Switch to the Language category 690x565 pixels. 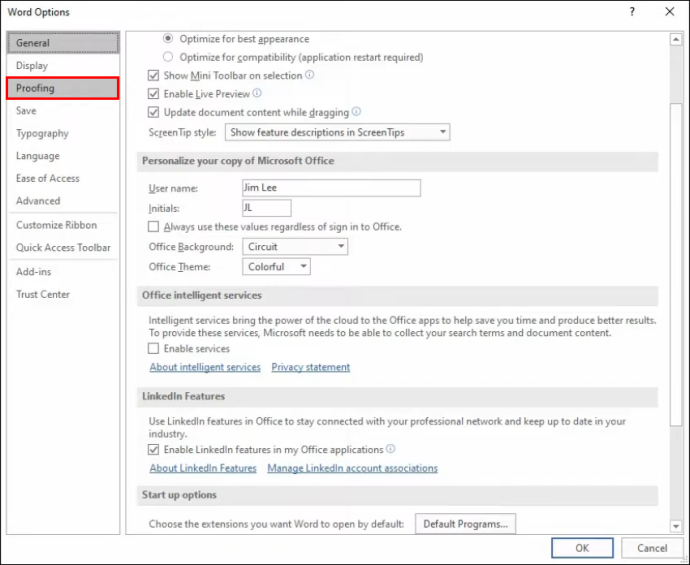[x=63, y=156]
